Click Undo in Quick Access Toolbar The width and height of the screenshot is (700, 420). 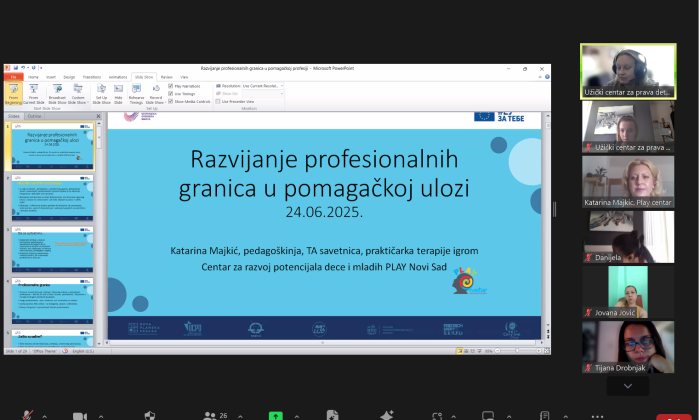click(23, 68)
